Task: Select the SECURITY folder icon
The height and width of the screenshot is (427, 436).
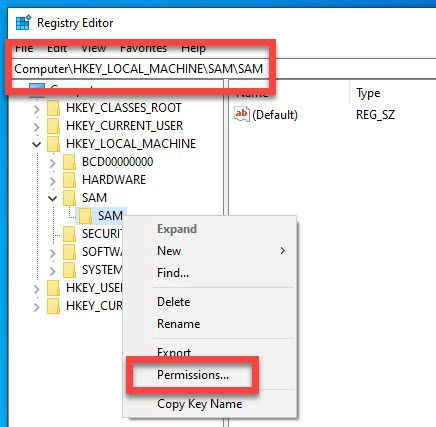Action: (69, 234)
